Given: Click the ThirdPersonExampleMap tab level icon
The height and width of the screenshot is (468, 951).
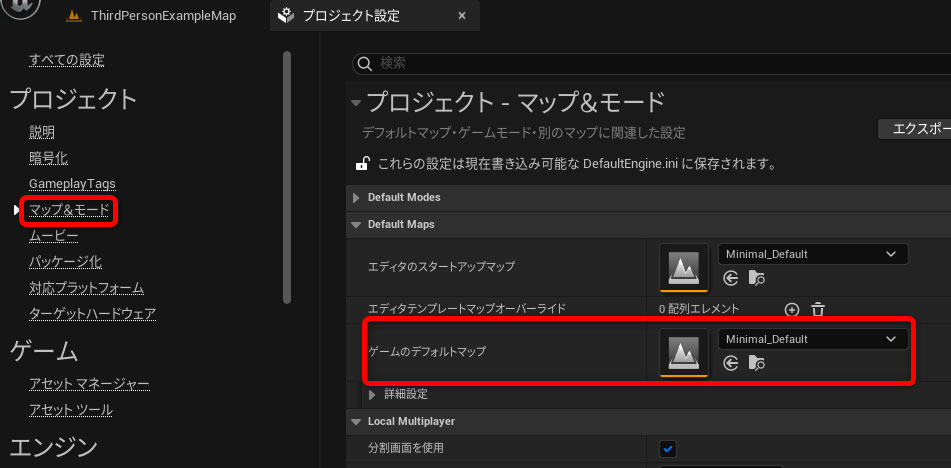Looking at the screenshot, I should 74,16.
